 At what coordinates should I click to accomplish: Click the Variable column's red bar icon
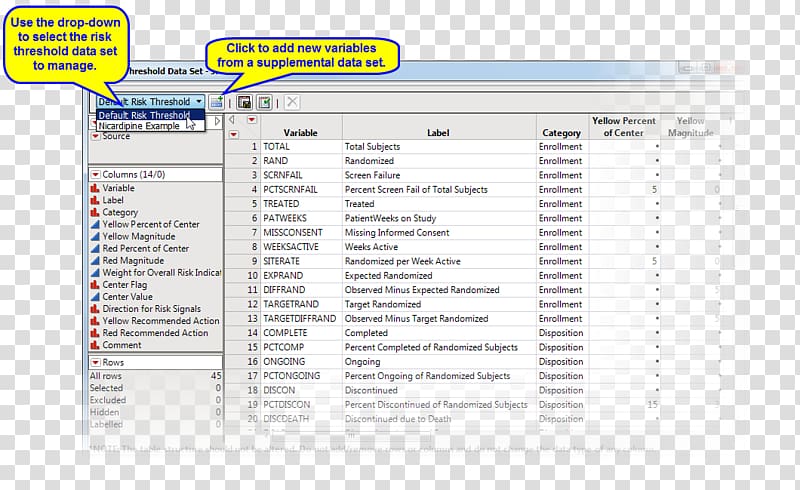(x=95, y=188)
